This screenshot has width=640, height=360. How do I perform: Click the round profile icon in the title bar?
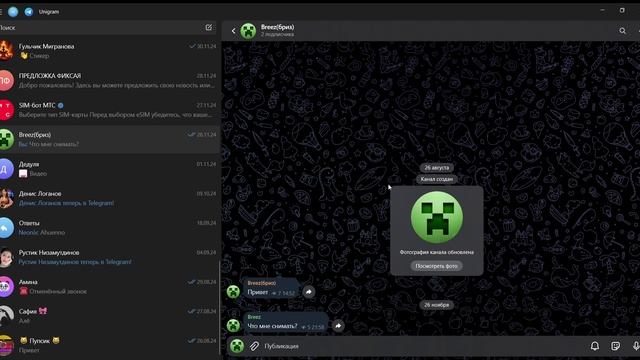13,12
